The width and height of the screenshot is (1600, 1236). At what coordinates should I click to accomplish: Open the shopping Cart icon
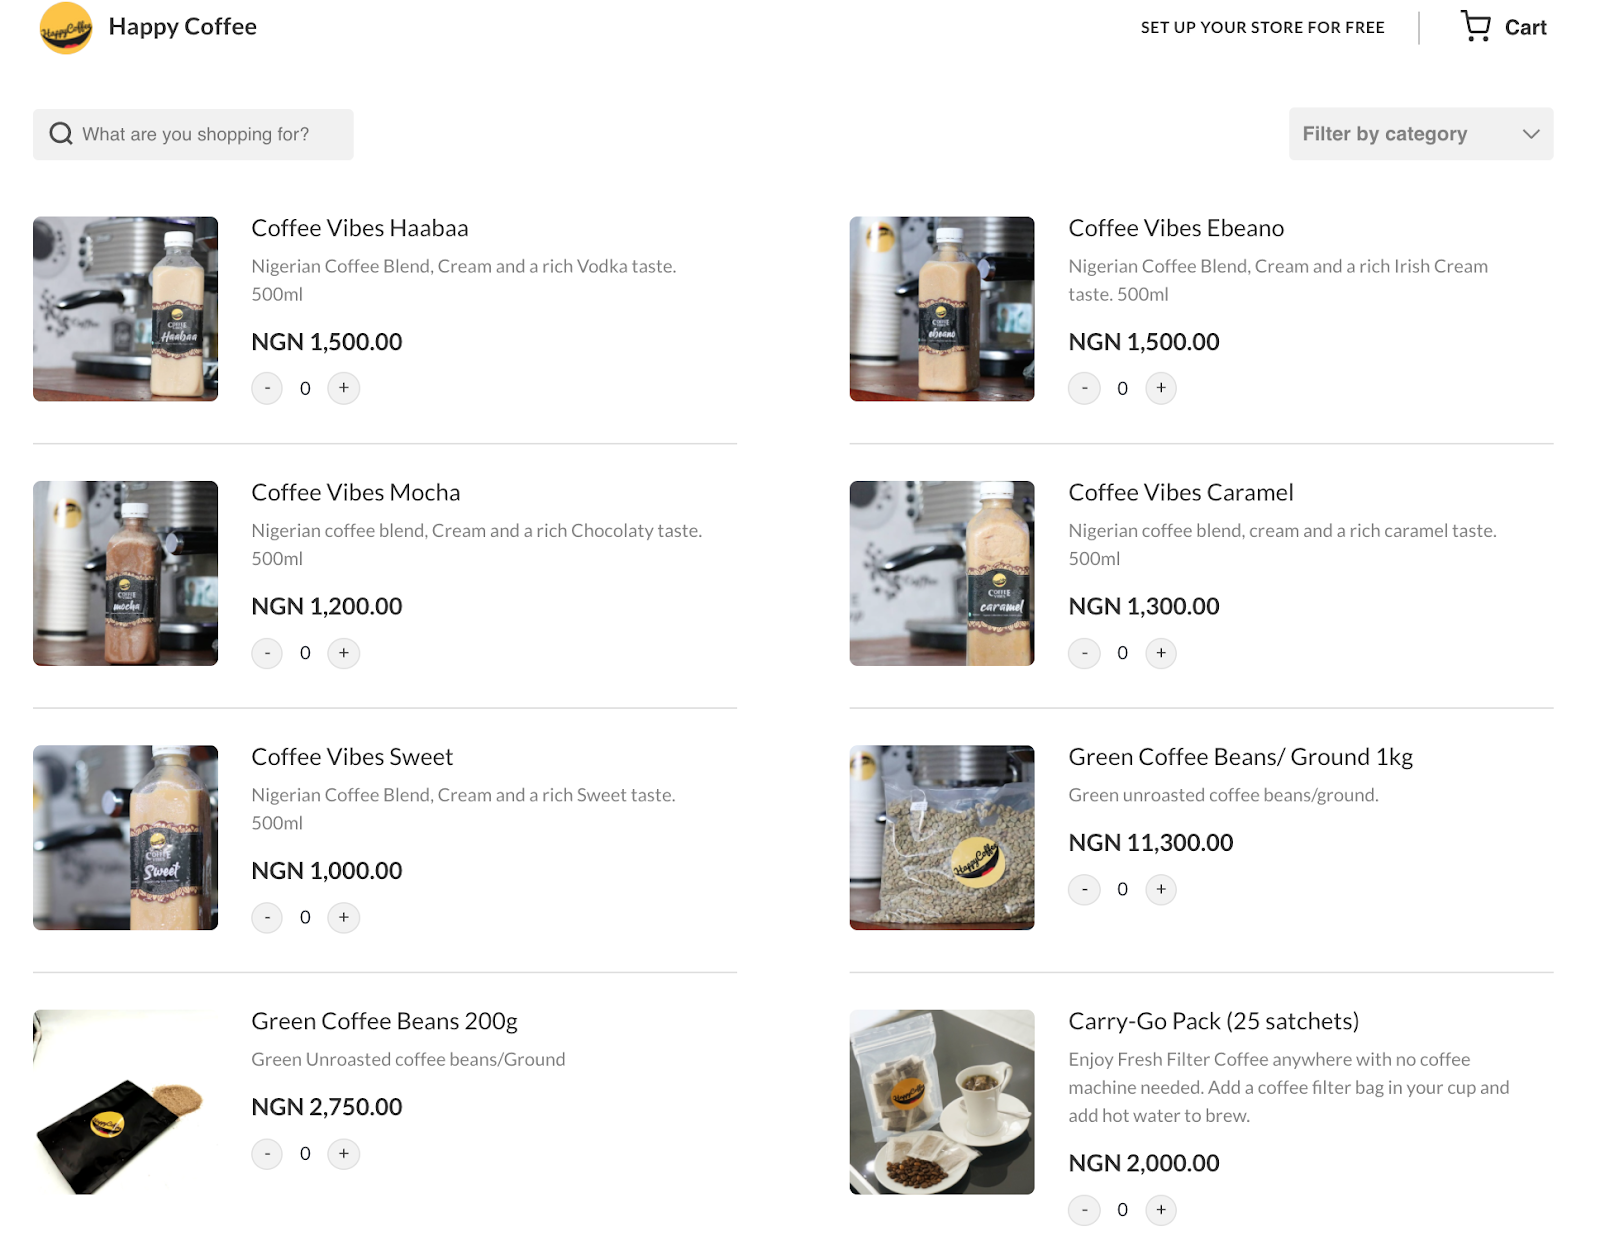1475,26
